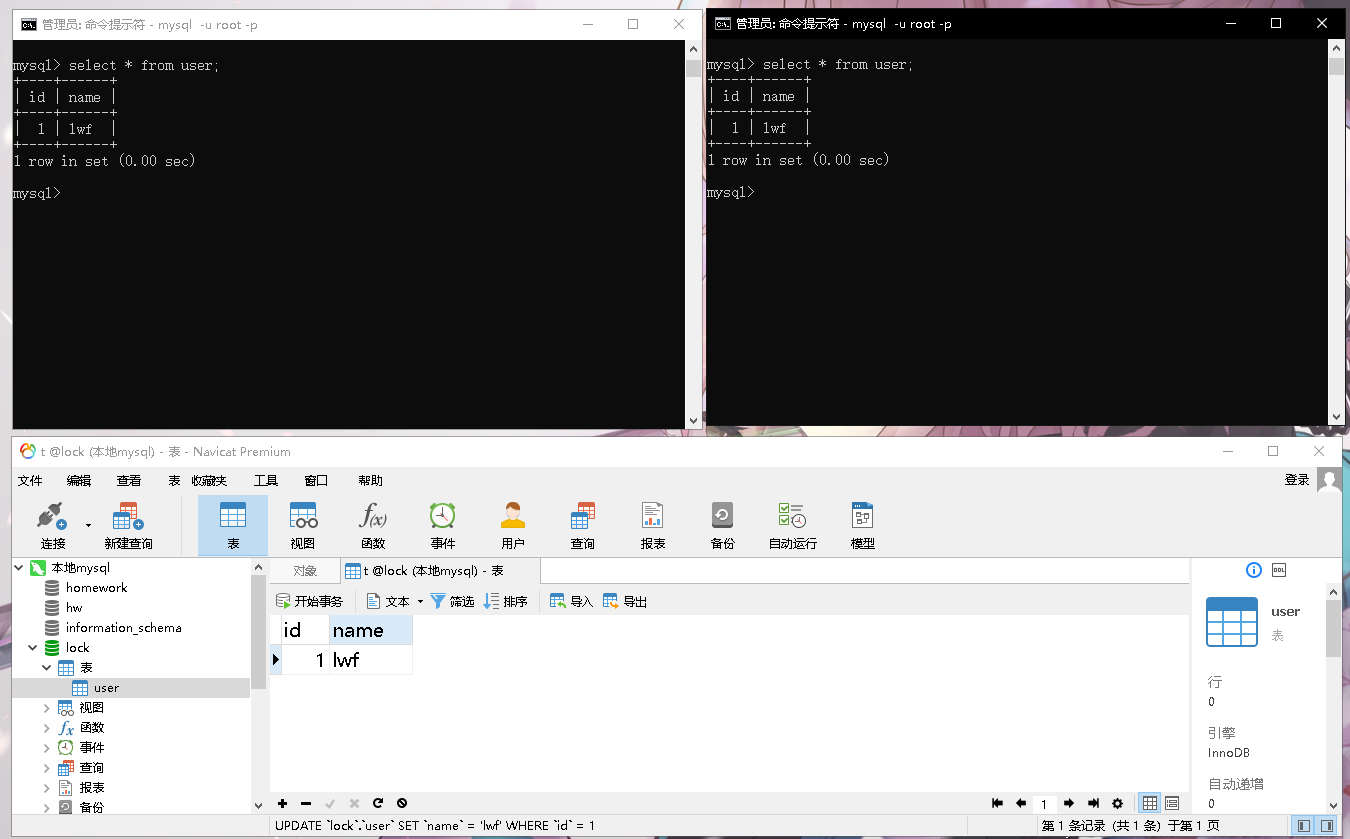Click the 登录 (Sign in) link
This screenshot has width=1350, height=839.
(x=1297, y=480)
